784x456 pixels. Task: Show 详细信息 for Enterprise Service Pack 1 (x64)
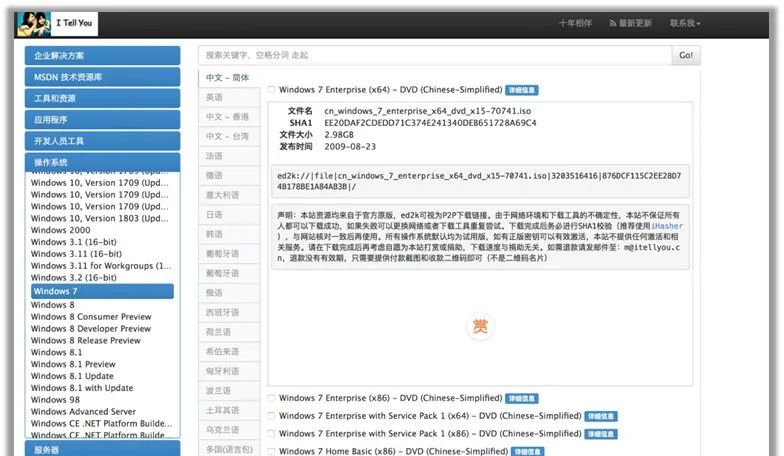601,416
